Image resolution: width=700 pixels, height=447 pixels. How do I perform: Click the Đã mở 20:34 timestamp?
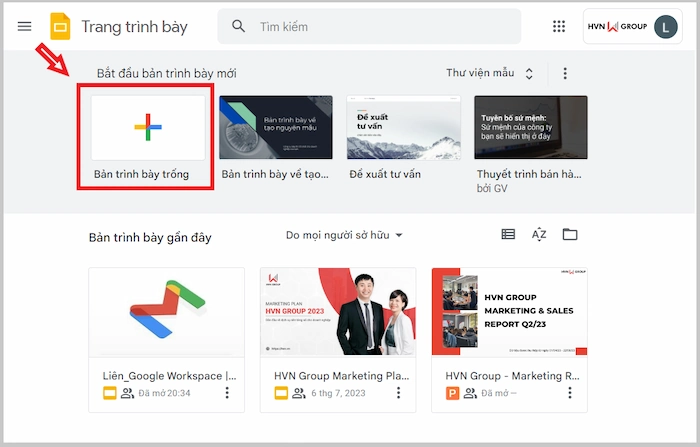click(164, 393)
